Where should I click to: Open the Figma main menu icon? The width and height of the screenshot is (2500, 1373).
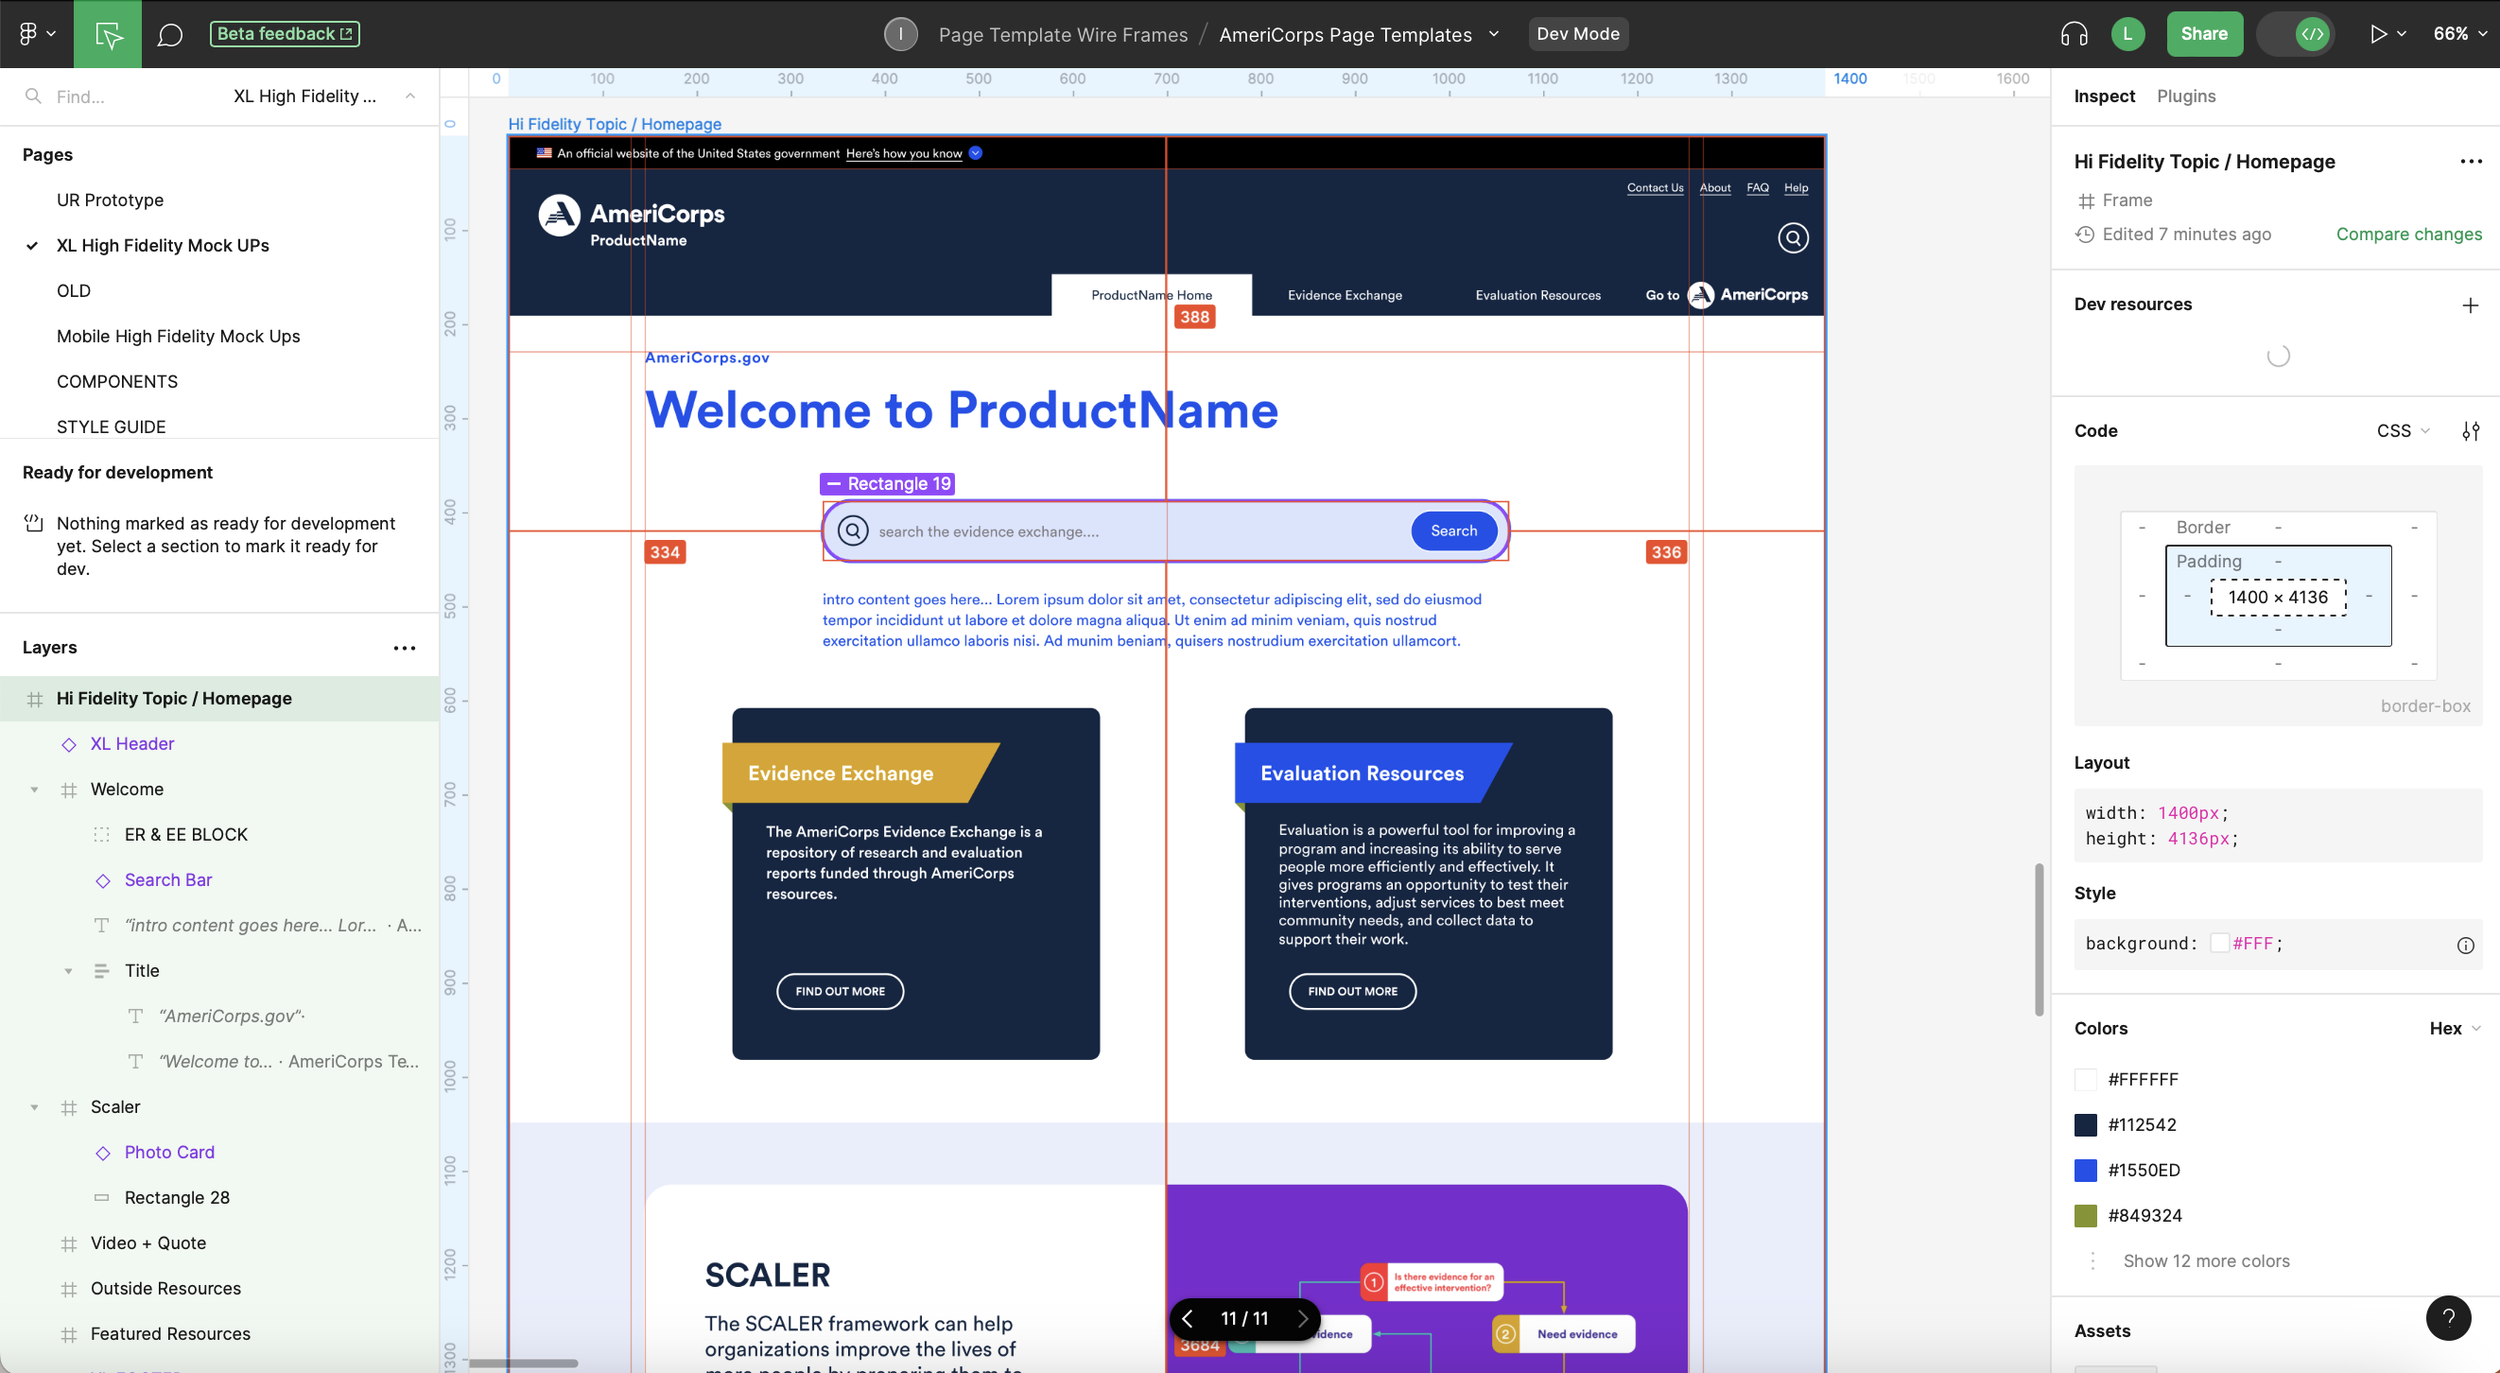click(34, 34)
